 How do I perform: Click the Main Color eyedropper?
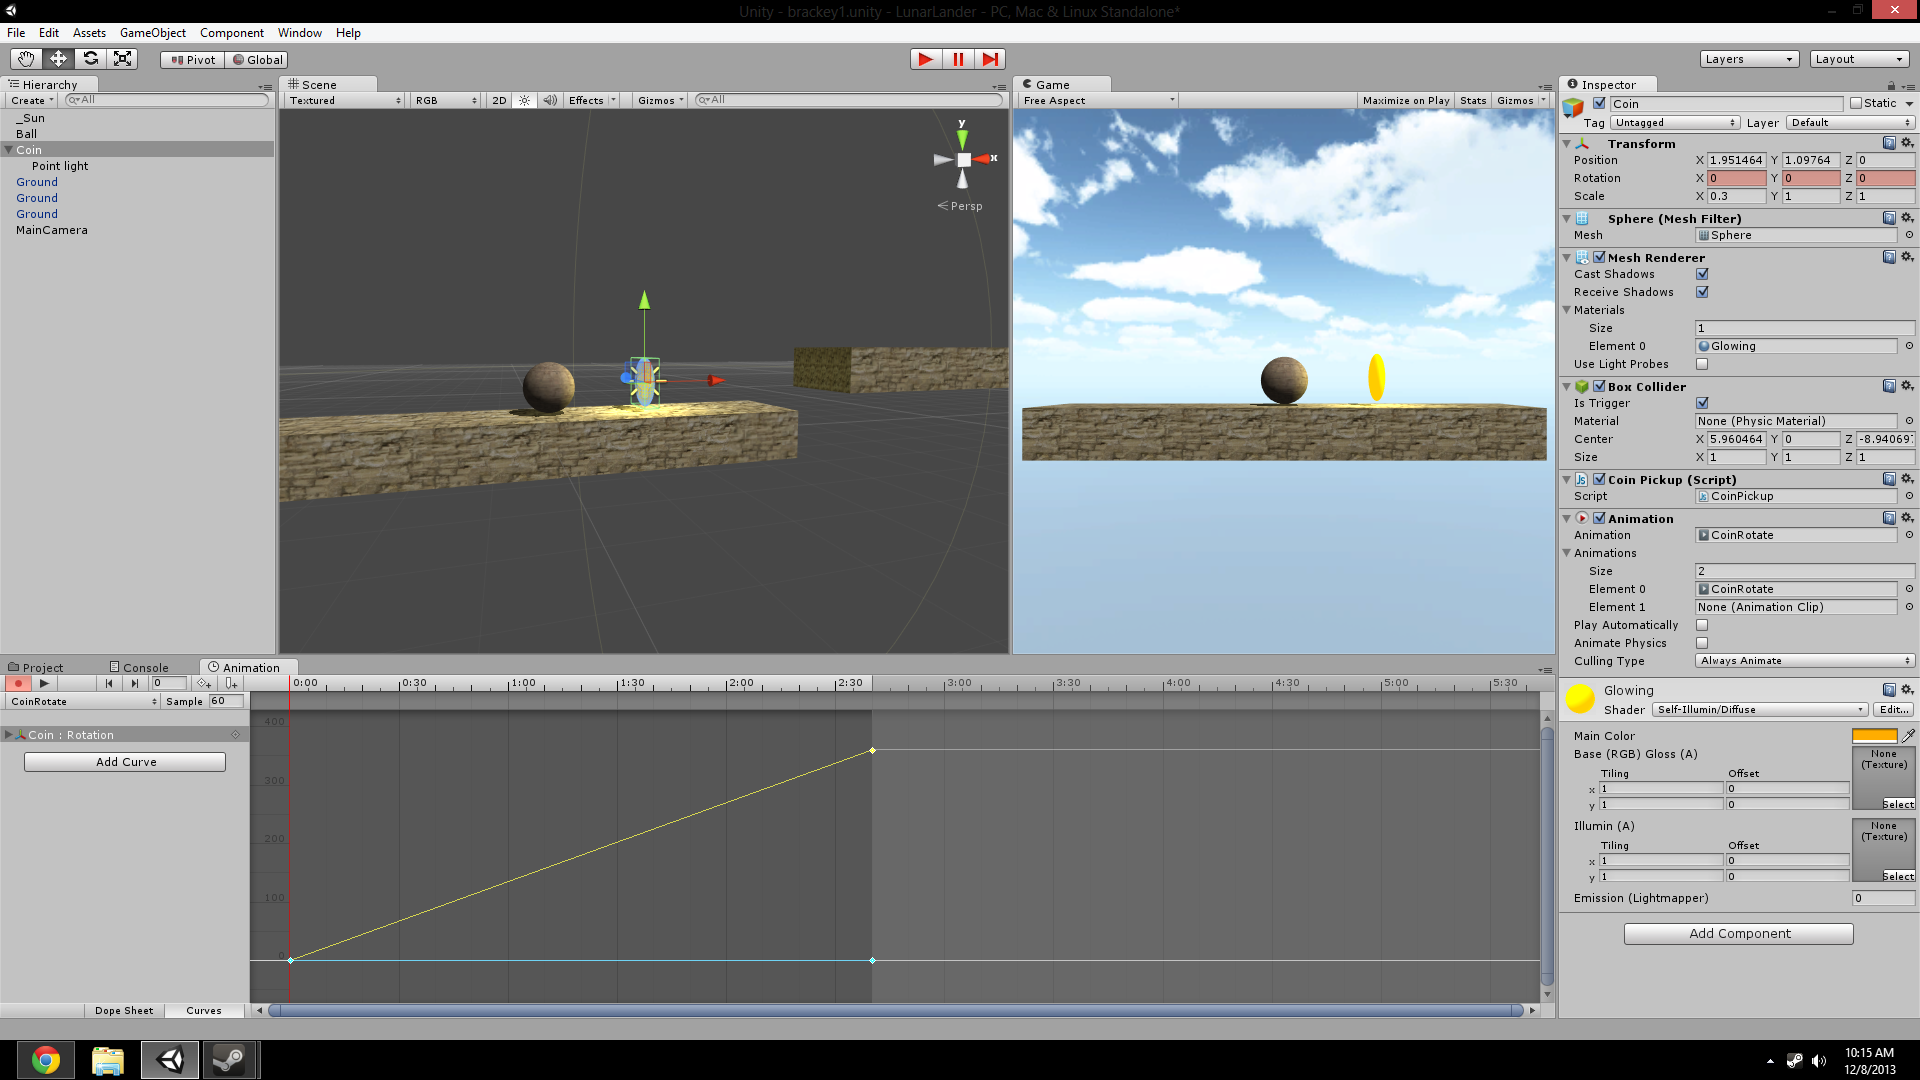(1908, 735)
